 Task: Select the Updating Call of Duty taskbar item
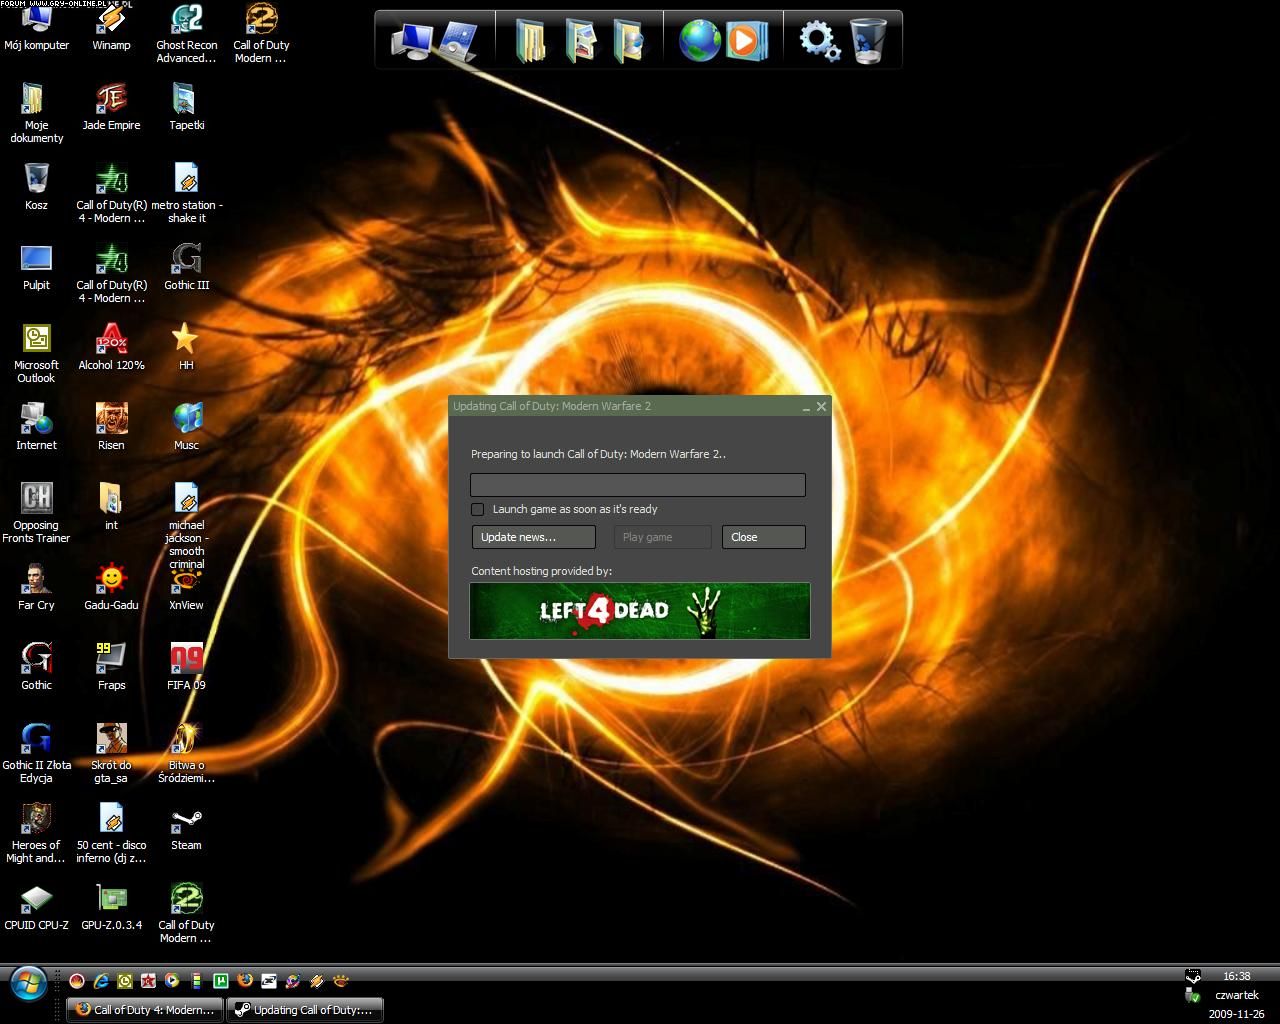click(x=304, y=1010)
